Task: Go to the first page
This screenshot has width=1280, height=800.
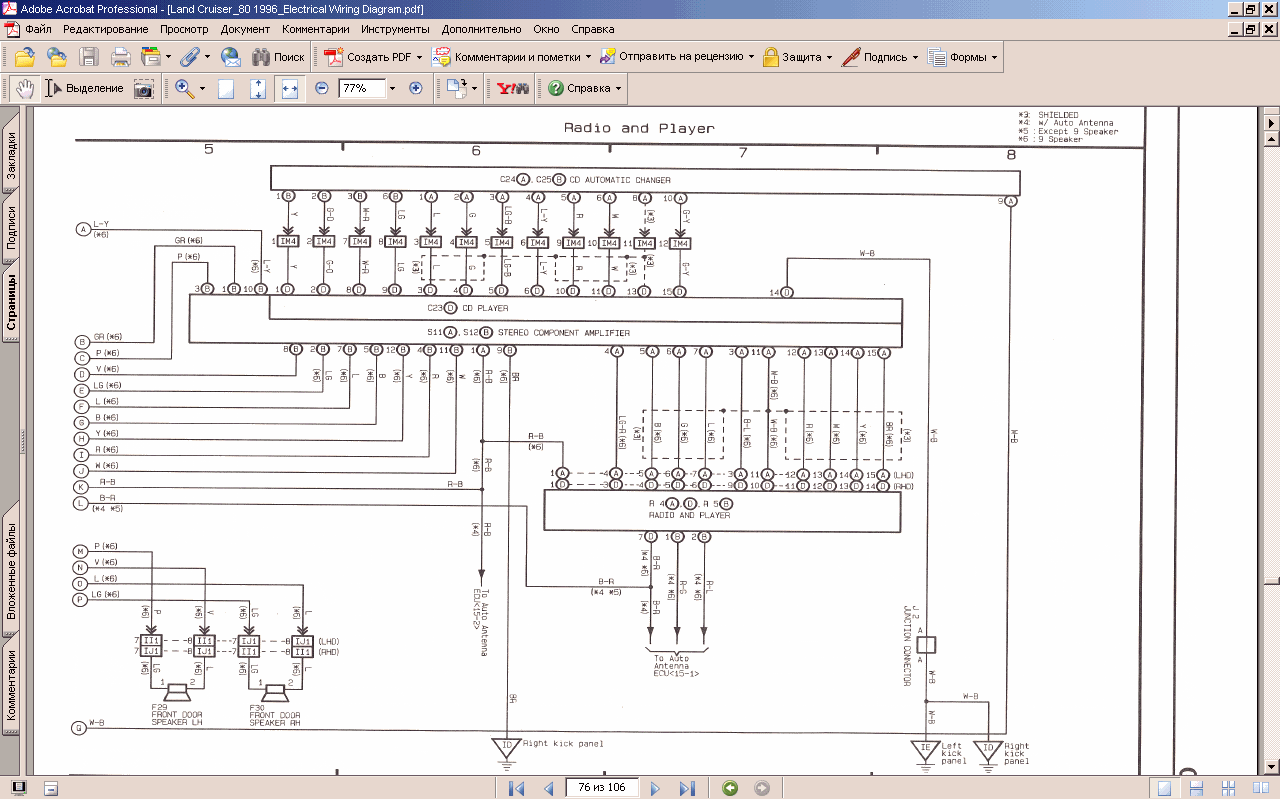Action: coord(516,788)
